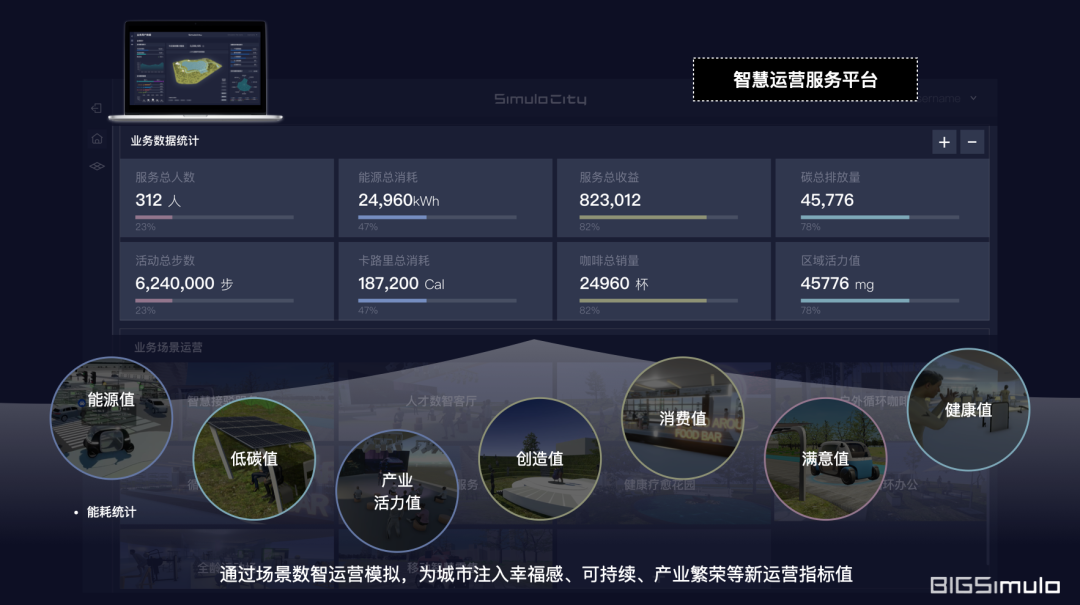Viewport: 1080px width, 605px height.
Task: Select the 产业活力值 circle thumbnail
Action: tap(397, 491)
